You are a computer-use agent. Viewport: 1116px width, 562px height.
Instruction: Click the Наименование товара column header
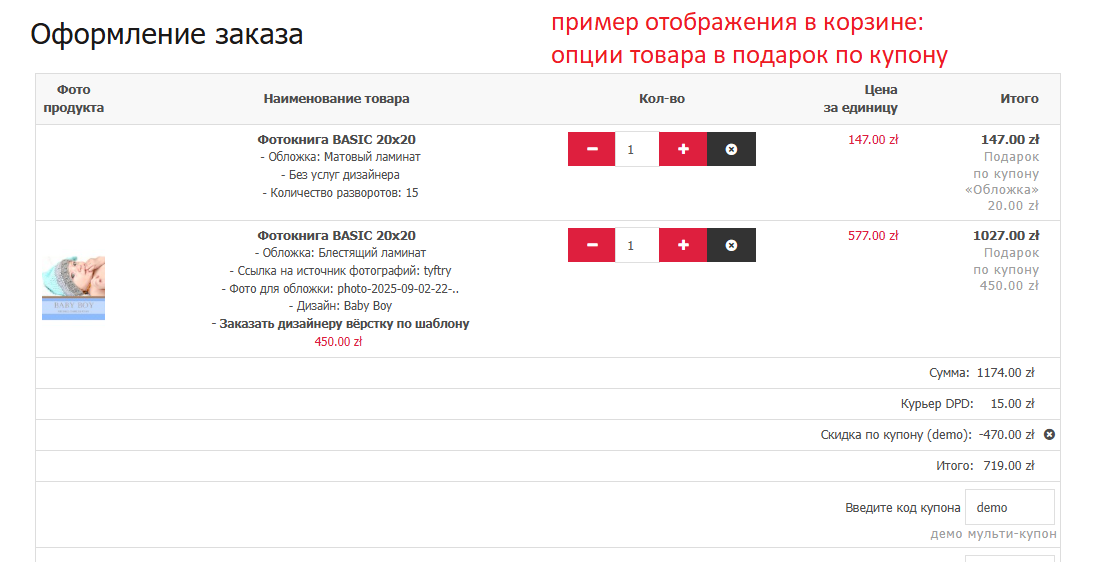coord(336,99)
